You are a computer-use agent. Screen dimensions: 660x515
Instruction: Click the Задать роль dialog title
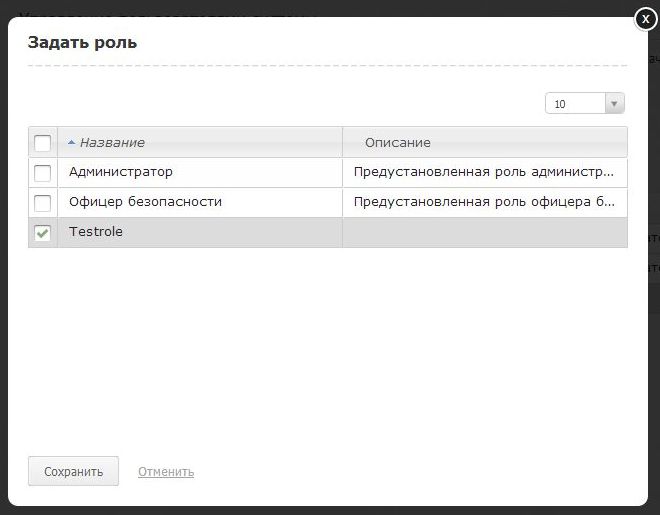click(x=83, y=42)
